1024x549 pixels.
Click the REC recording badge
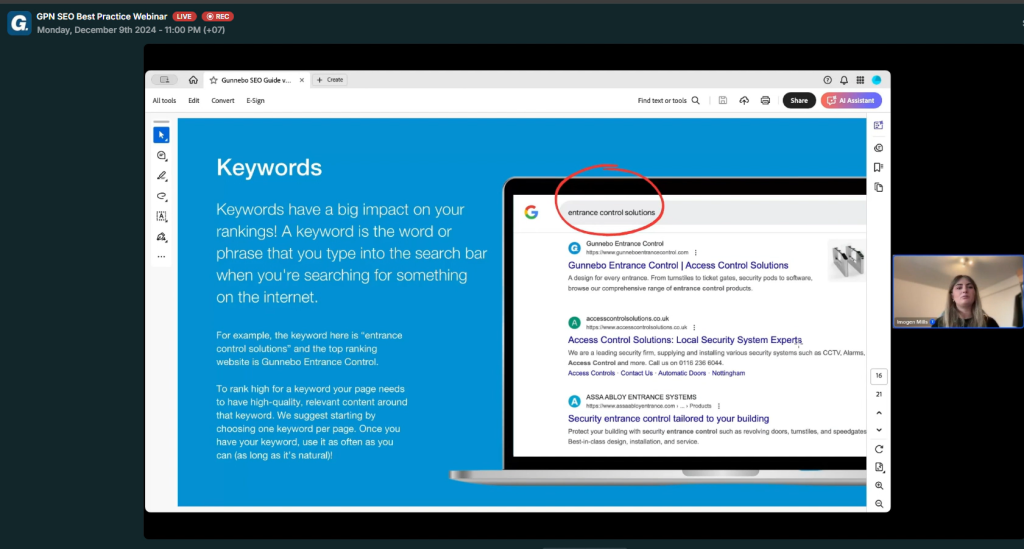[218, 16]
